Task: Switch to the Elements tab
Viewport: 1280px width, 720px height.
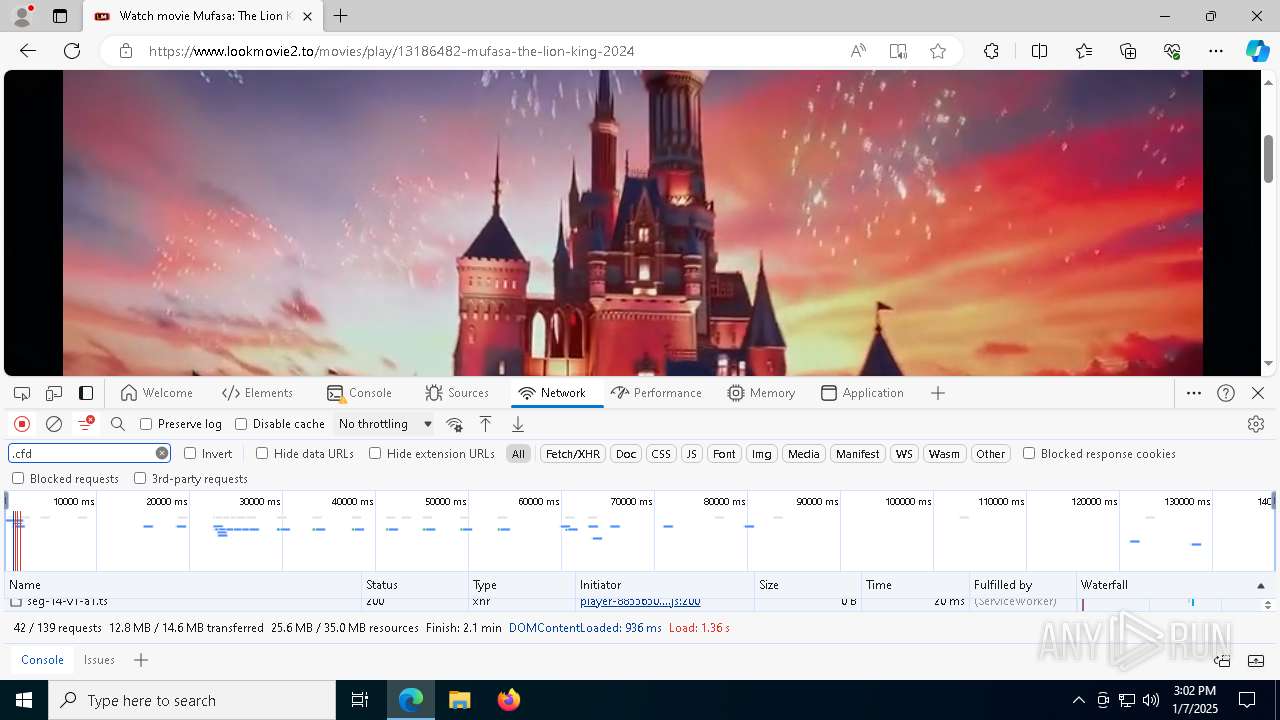Action: 258,393
